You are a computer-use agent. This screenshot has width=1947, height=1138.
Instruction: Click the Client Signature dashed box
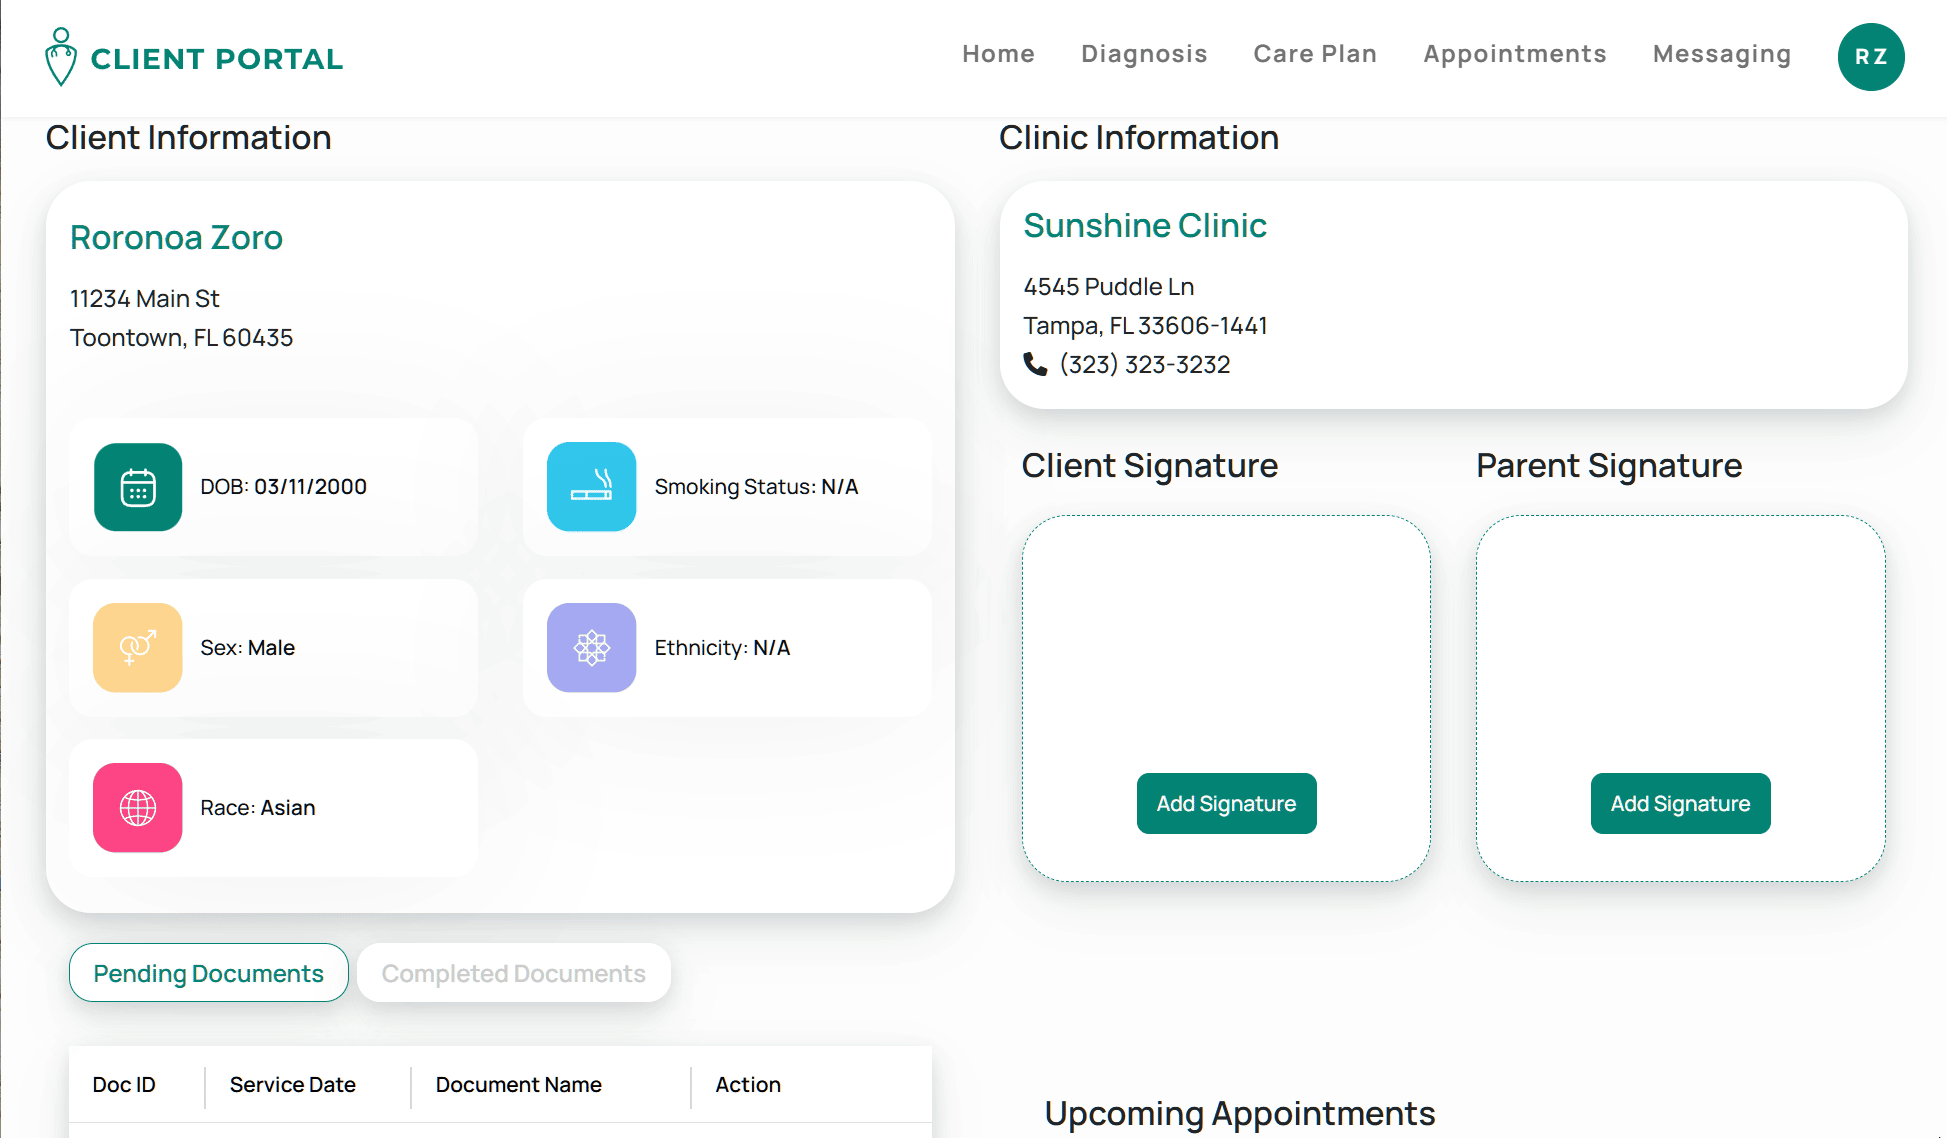tap(1226, 698)
